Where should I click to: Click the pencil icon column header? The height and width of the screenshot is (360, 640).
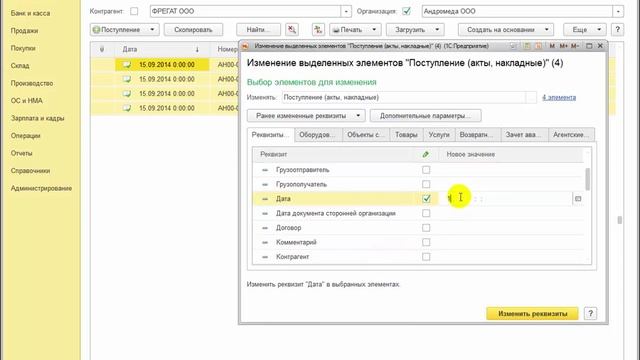tap(426, 154)
